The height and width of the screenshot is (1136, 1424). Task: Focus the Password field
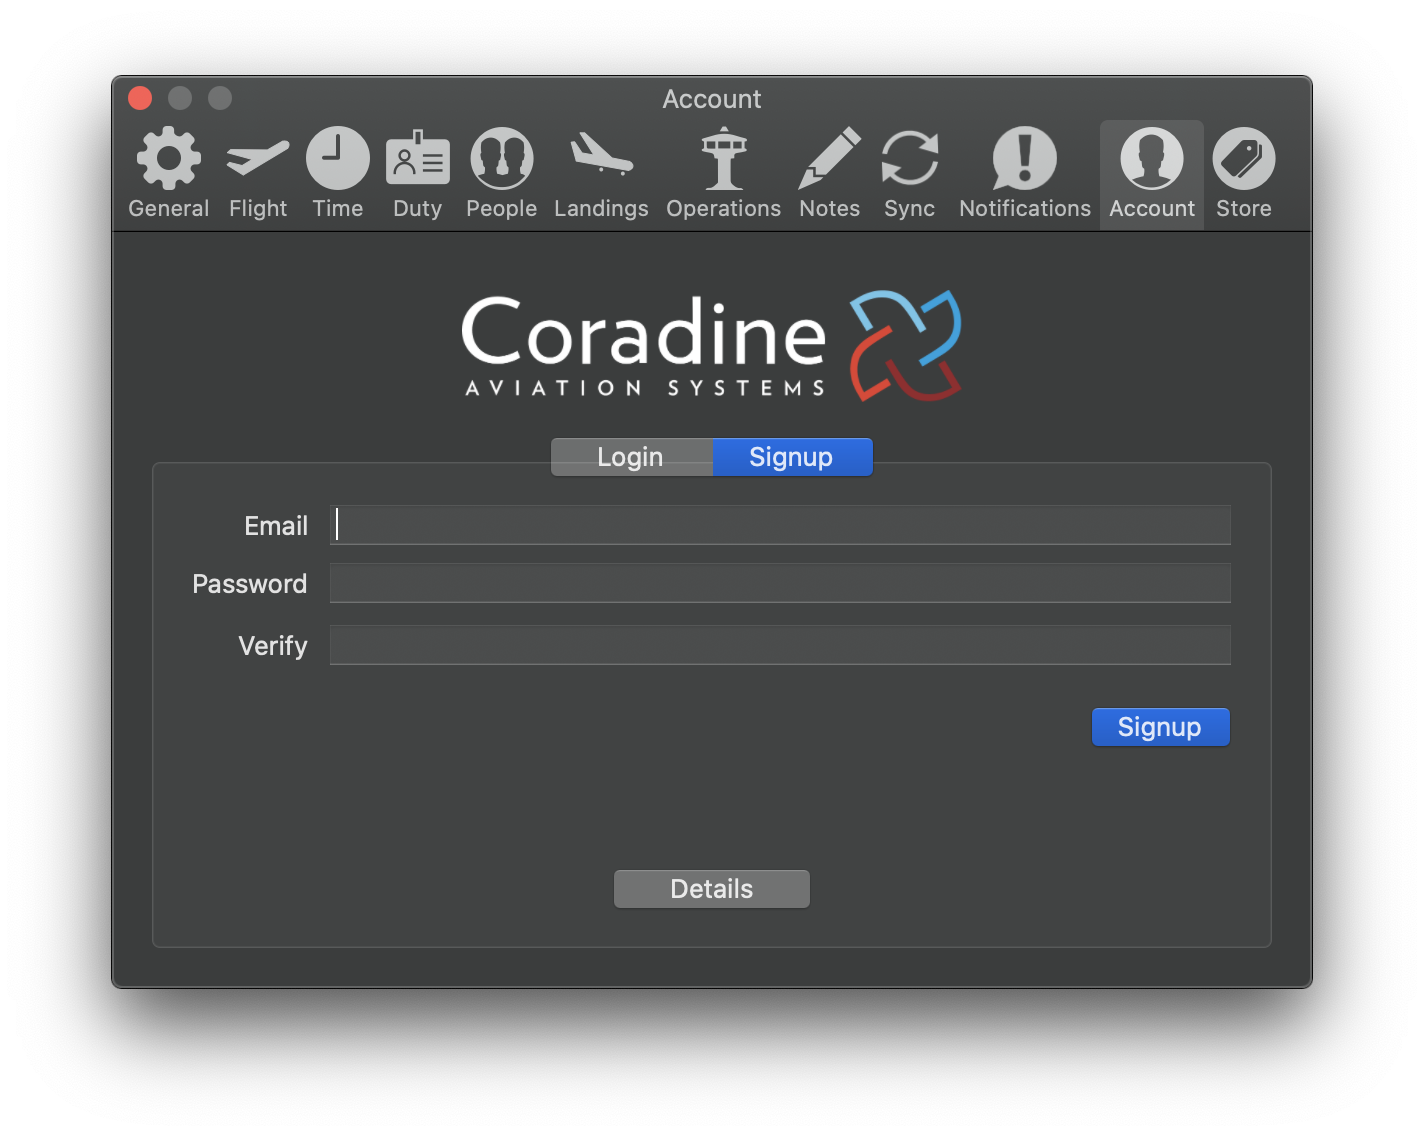click(780, 583)
